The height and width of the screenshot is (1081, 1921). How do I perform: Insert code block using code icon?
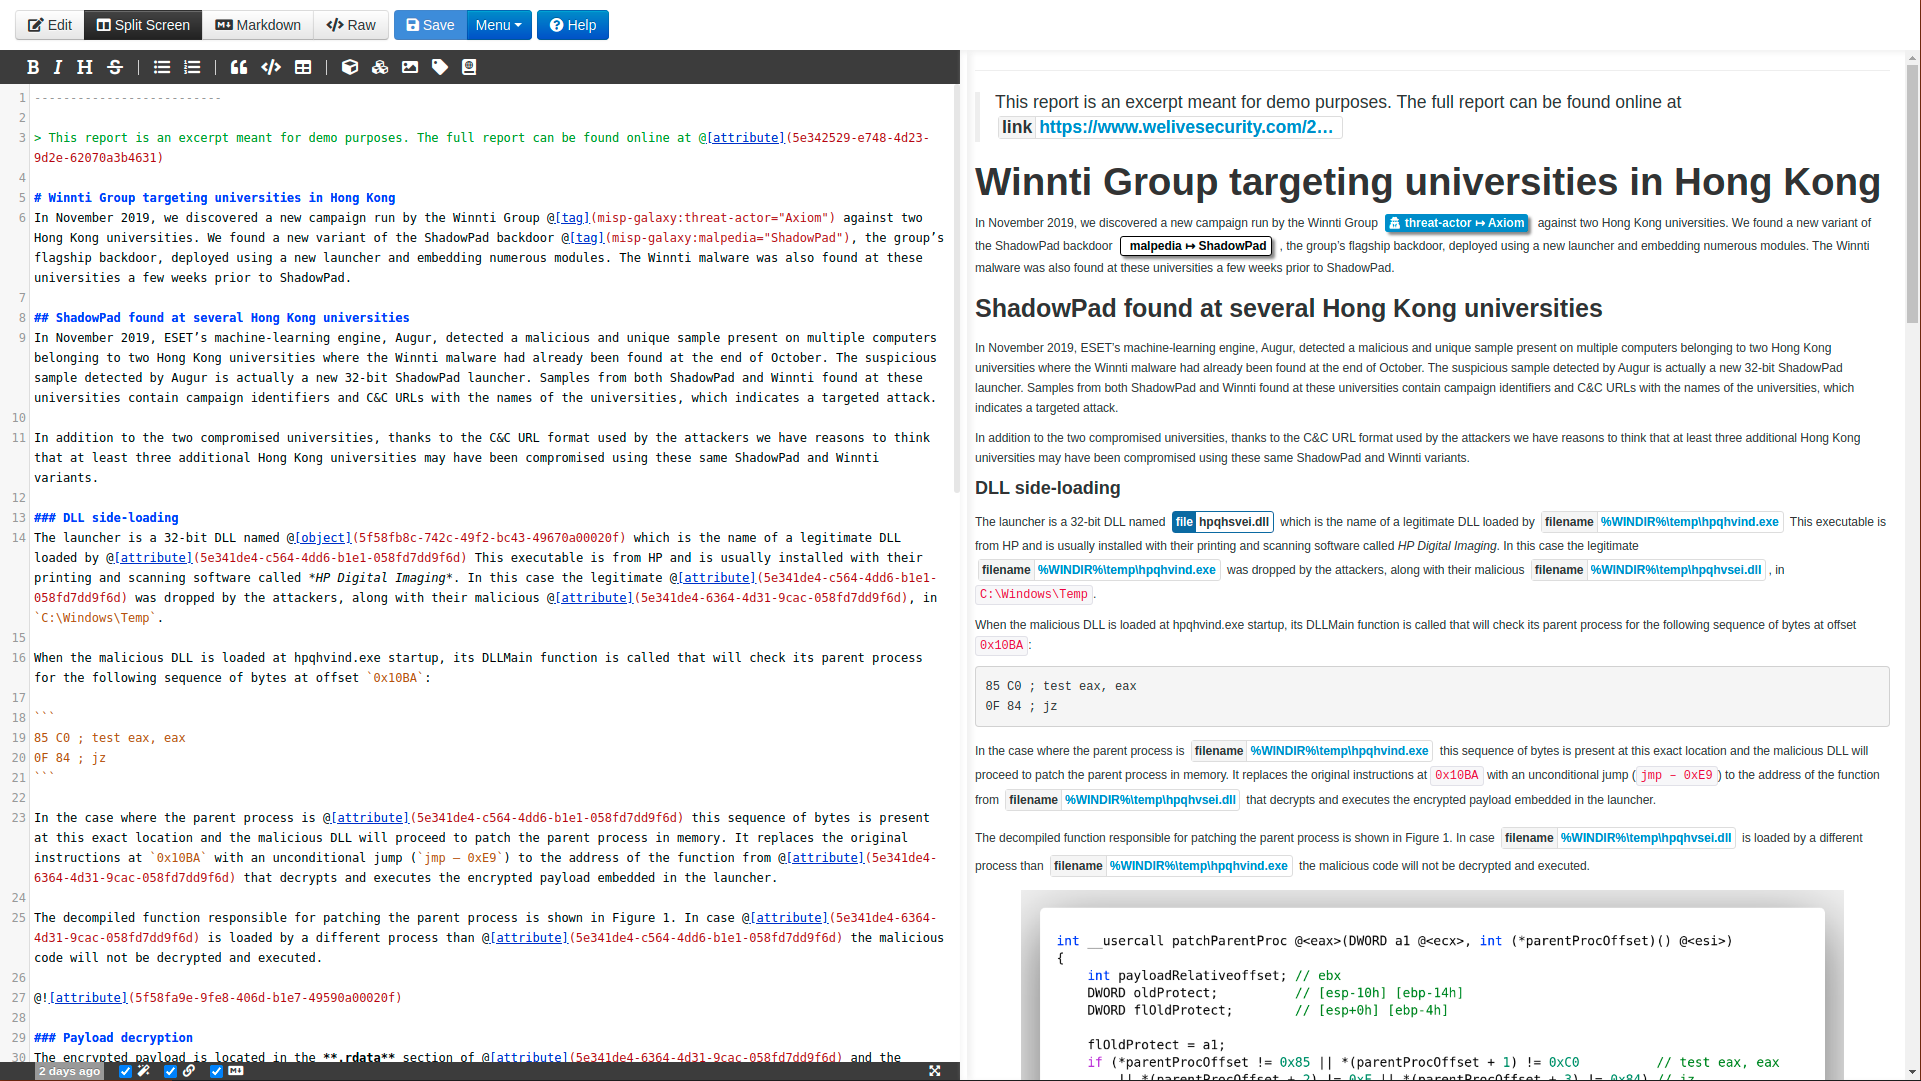pyautogui.click(x=271, y=67)
